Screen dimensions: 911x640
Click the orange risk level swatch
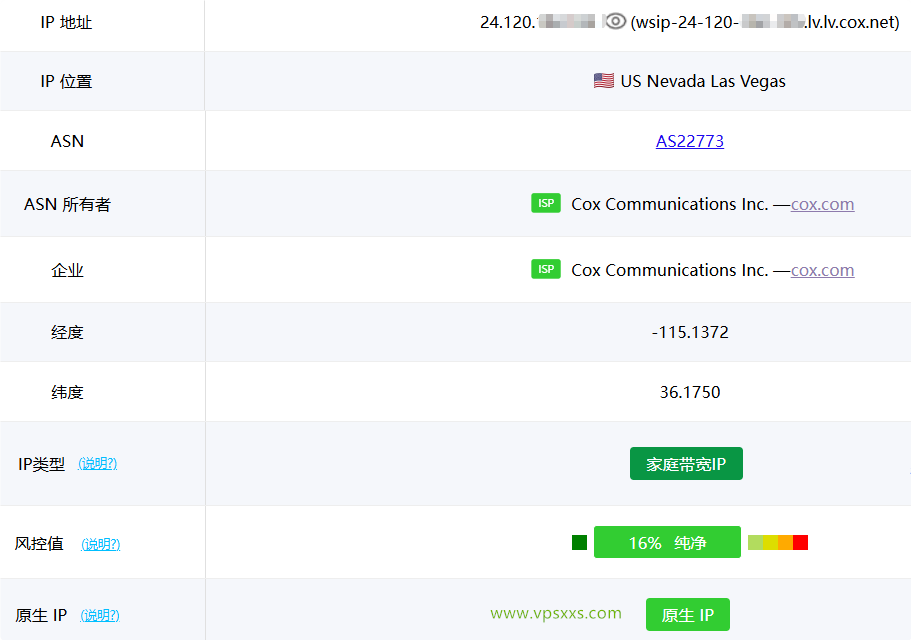(x=786, y=542)
